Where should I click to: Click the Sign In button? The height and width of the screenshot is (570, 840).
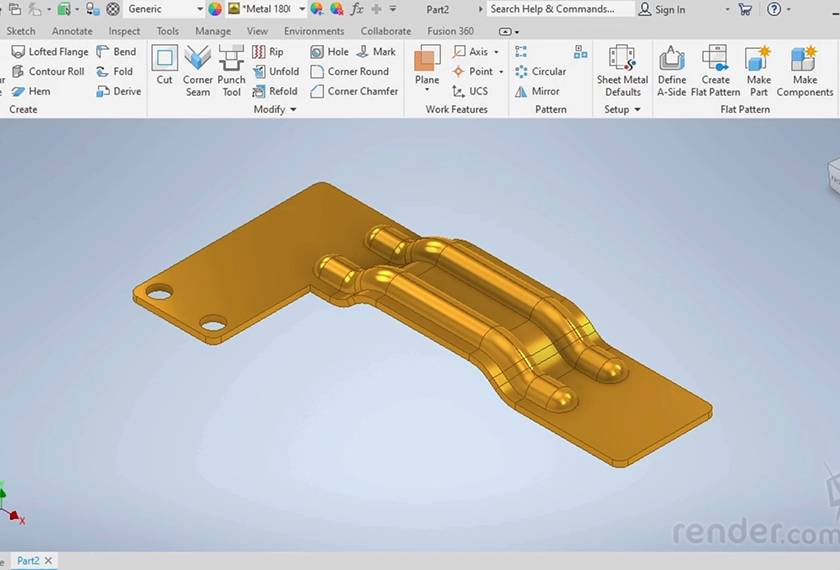[662, 9]
